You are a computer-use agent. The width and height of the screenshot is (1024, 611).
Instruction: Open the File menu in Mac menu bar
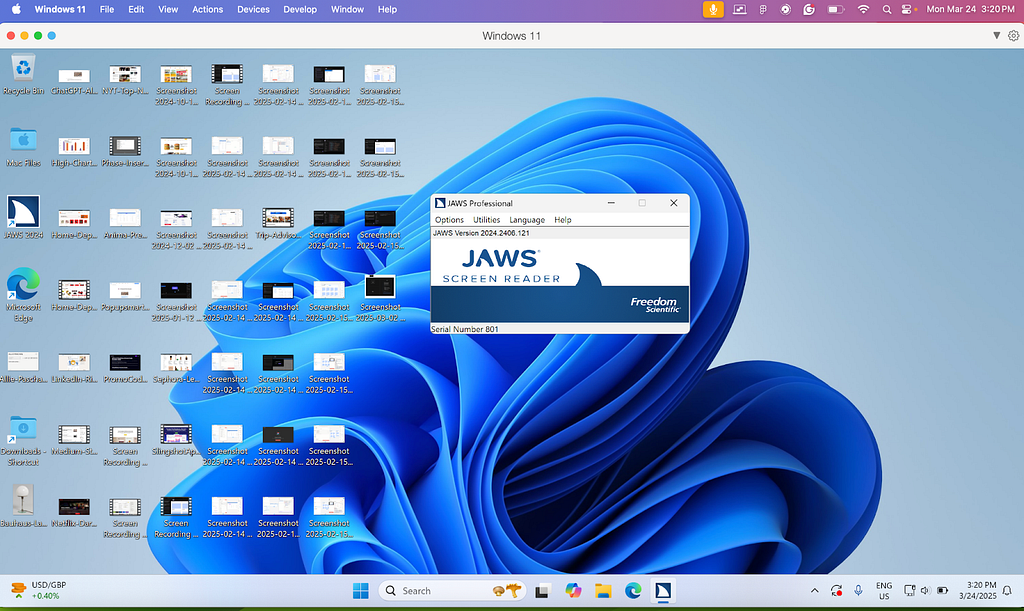point(106,9)
